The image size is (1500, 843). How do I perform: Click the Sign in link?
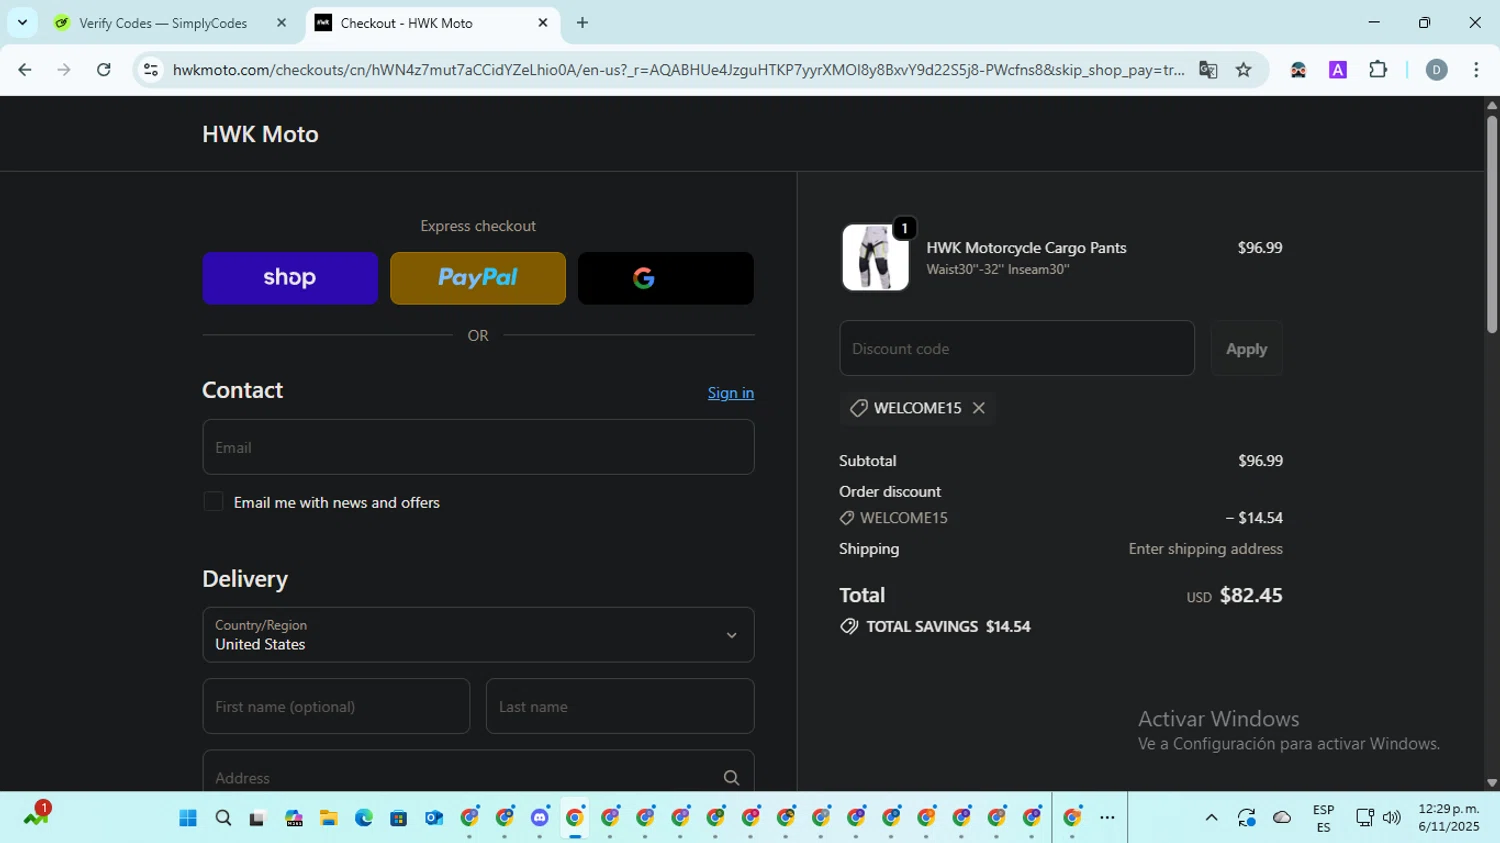pyautogui.click(x=731, y=393)
